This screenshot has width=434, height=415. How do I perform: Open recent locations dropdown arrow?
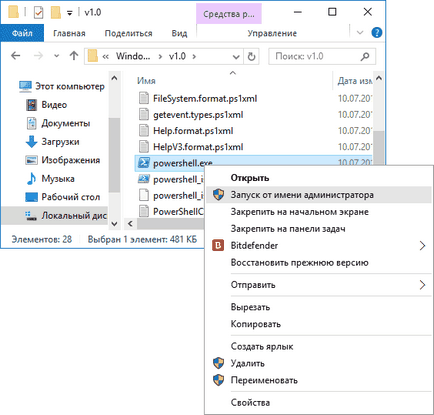coord(57,56)
